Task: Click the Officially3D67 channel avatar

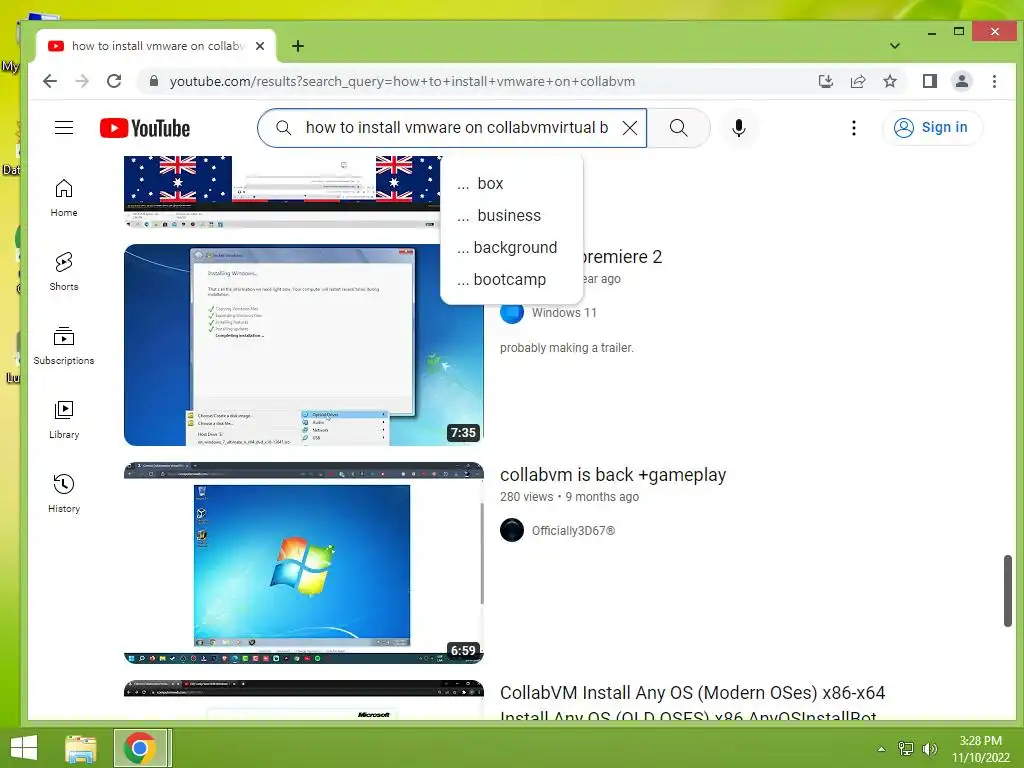Action: click(512, 530)
